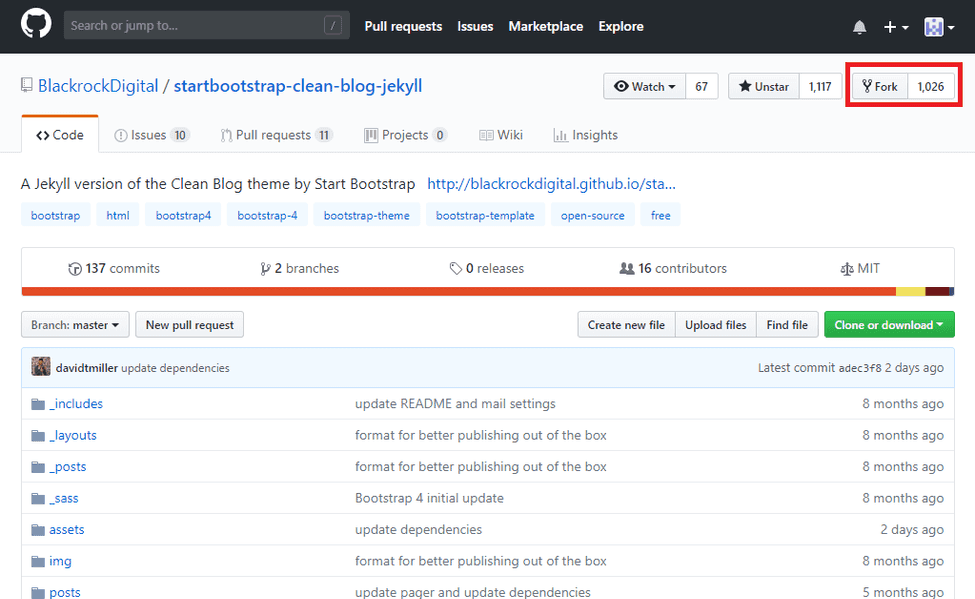Open the user profile avatar menu

pos(937,27)
